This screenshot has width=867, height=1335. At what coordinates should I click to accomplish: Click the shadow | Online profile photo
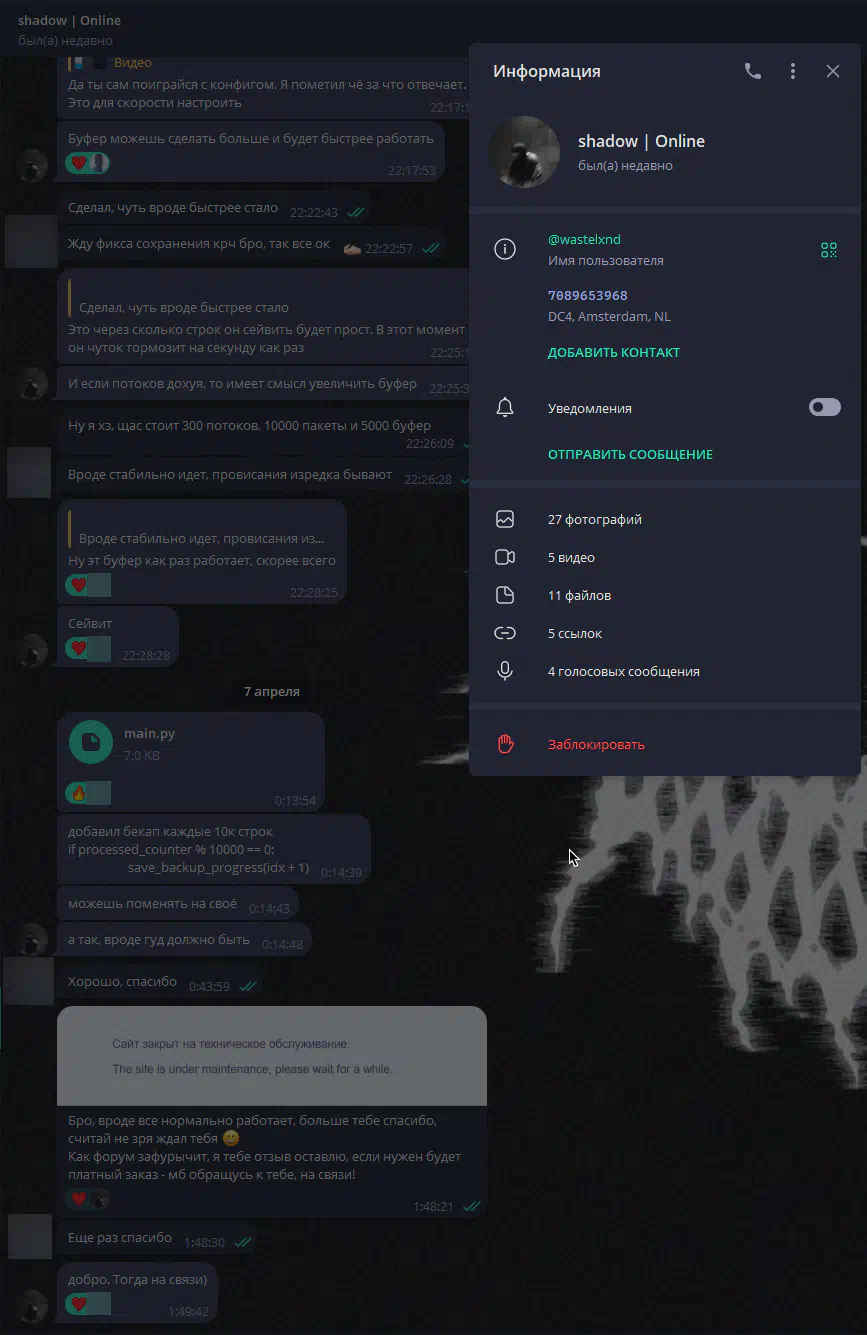[x=524, y=152]
